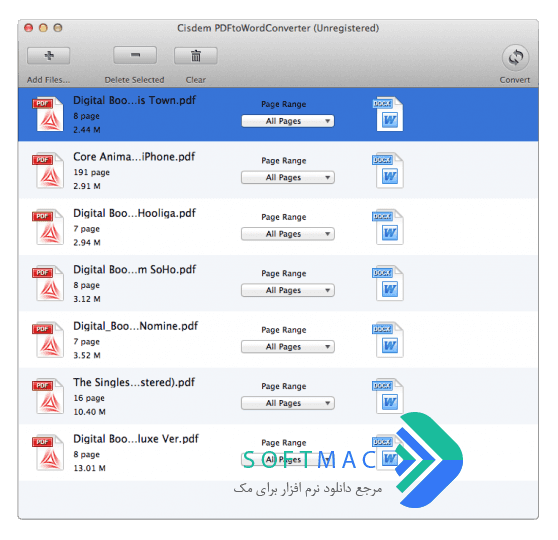Open Page Range dropdown for Digital Boo...Hooliga.pdf
558x540 pixels.
coord(288,234)
